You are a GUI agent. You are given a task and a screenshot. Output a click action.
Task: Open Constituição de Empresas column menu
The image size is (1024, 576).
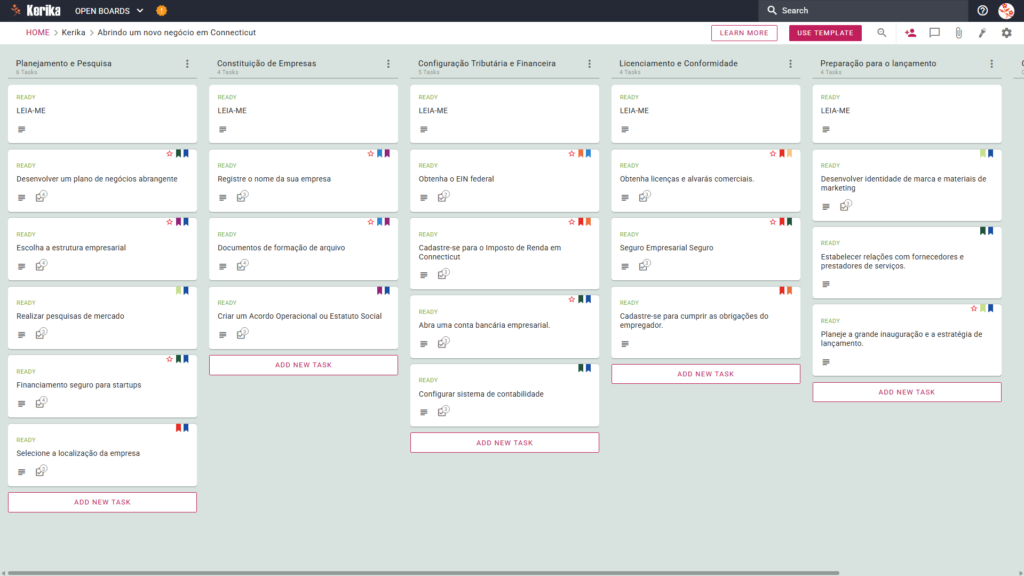pyautogui.click(x=389, y=64)
